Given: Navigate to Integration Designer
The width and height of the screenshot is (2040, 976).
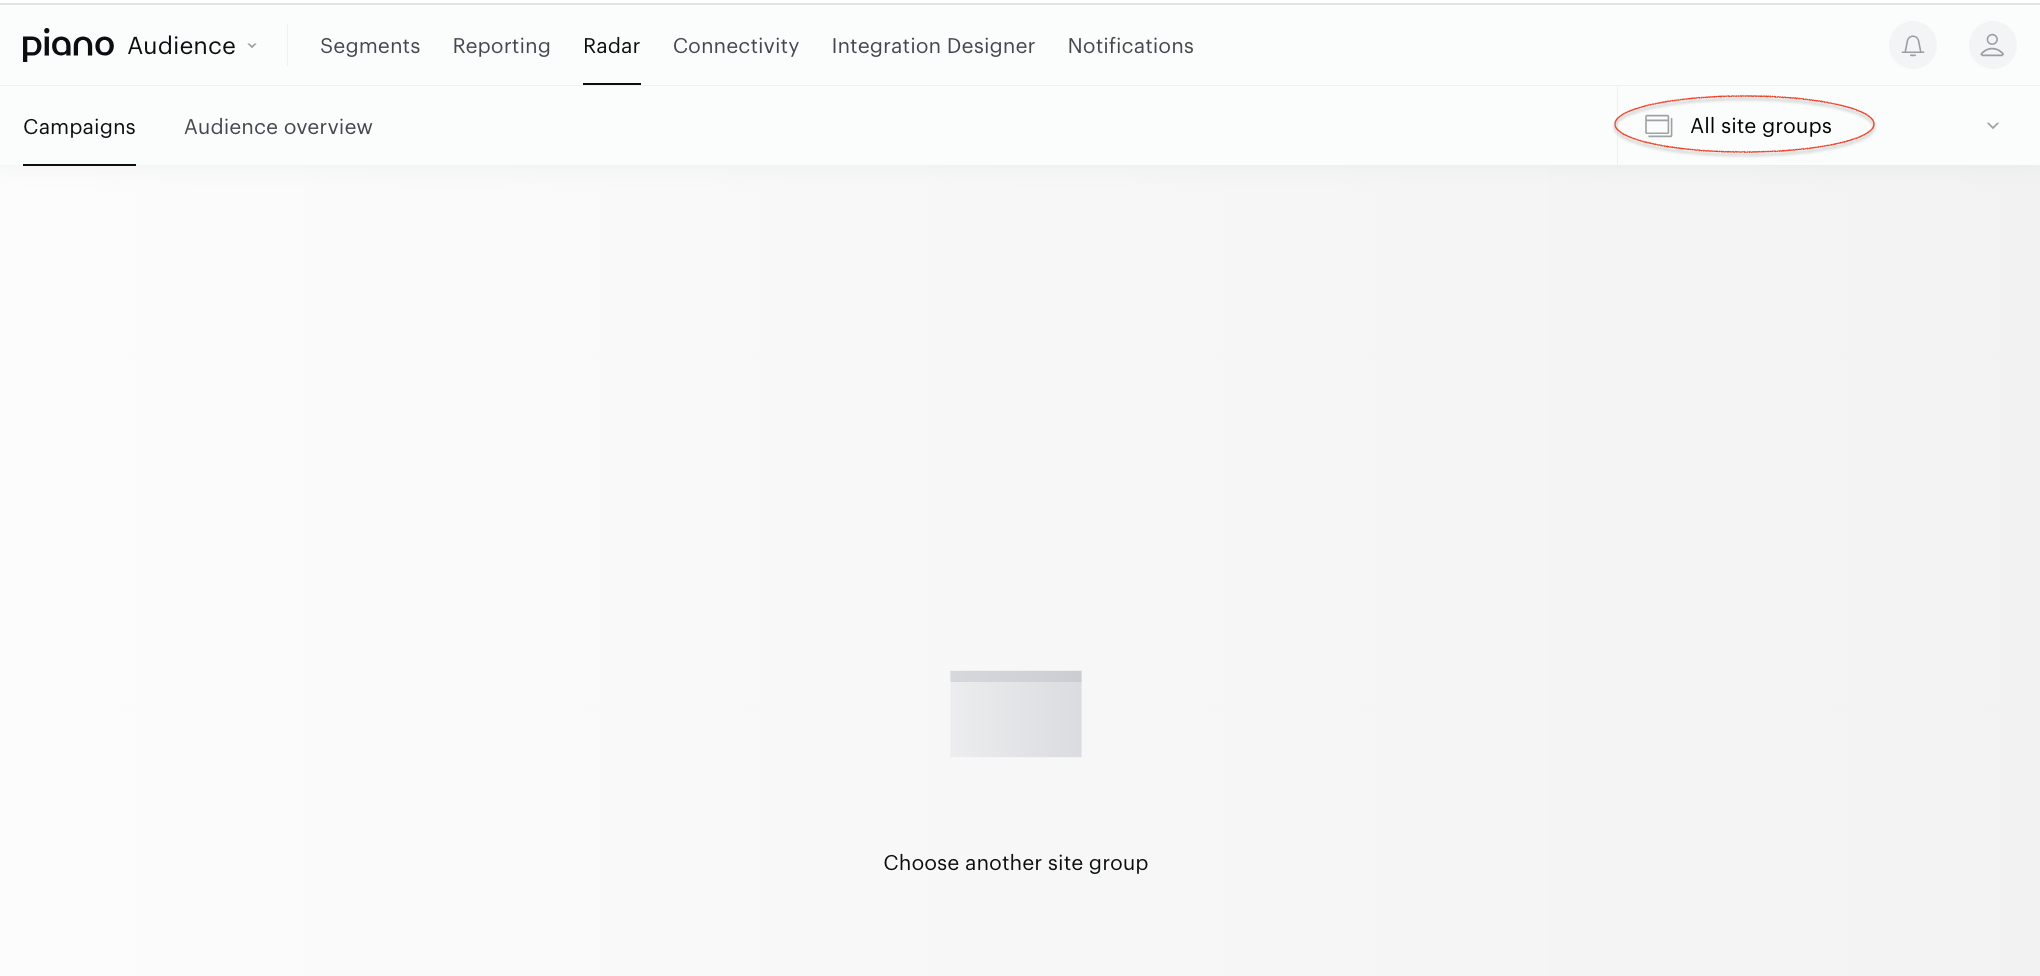Looking at the screenshot, I should point(933,46).
